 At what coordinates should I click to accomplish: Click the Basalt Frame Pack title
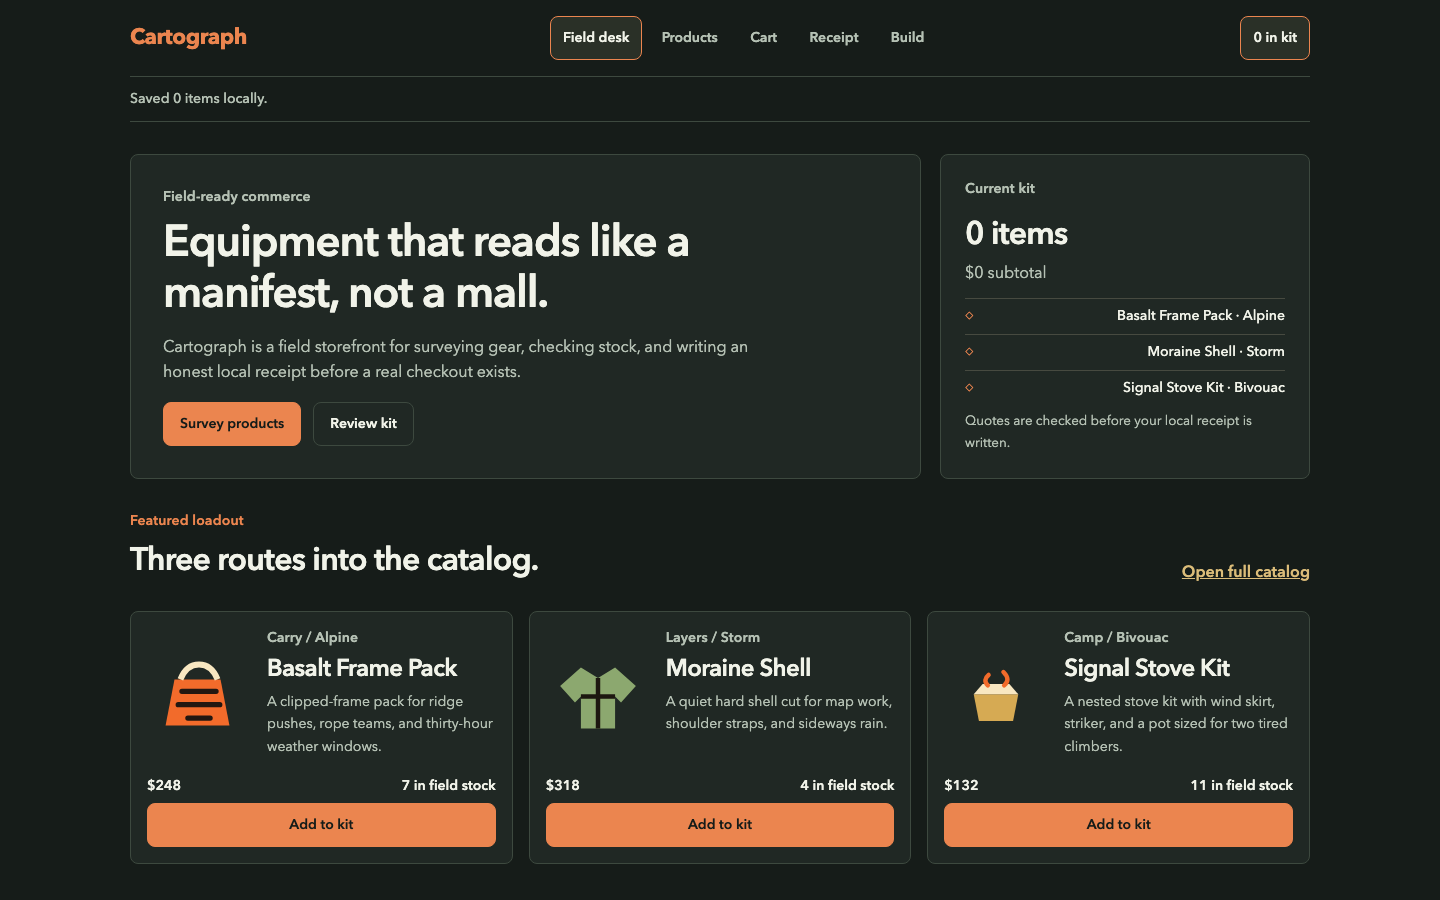click(362, 668)
